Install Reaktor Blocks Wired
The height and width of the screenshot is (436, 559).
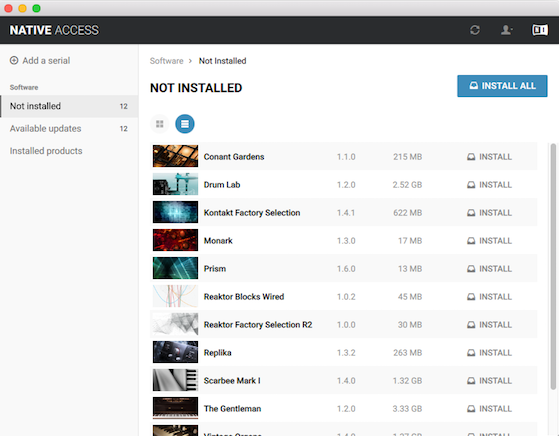tap(489, 297)
